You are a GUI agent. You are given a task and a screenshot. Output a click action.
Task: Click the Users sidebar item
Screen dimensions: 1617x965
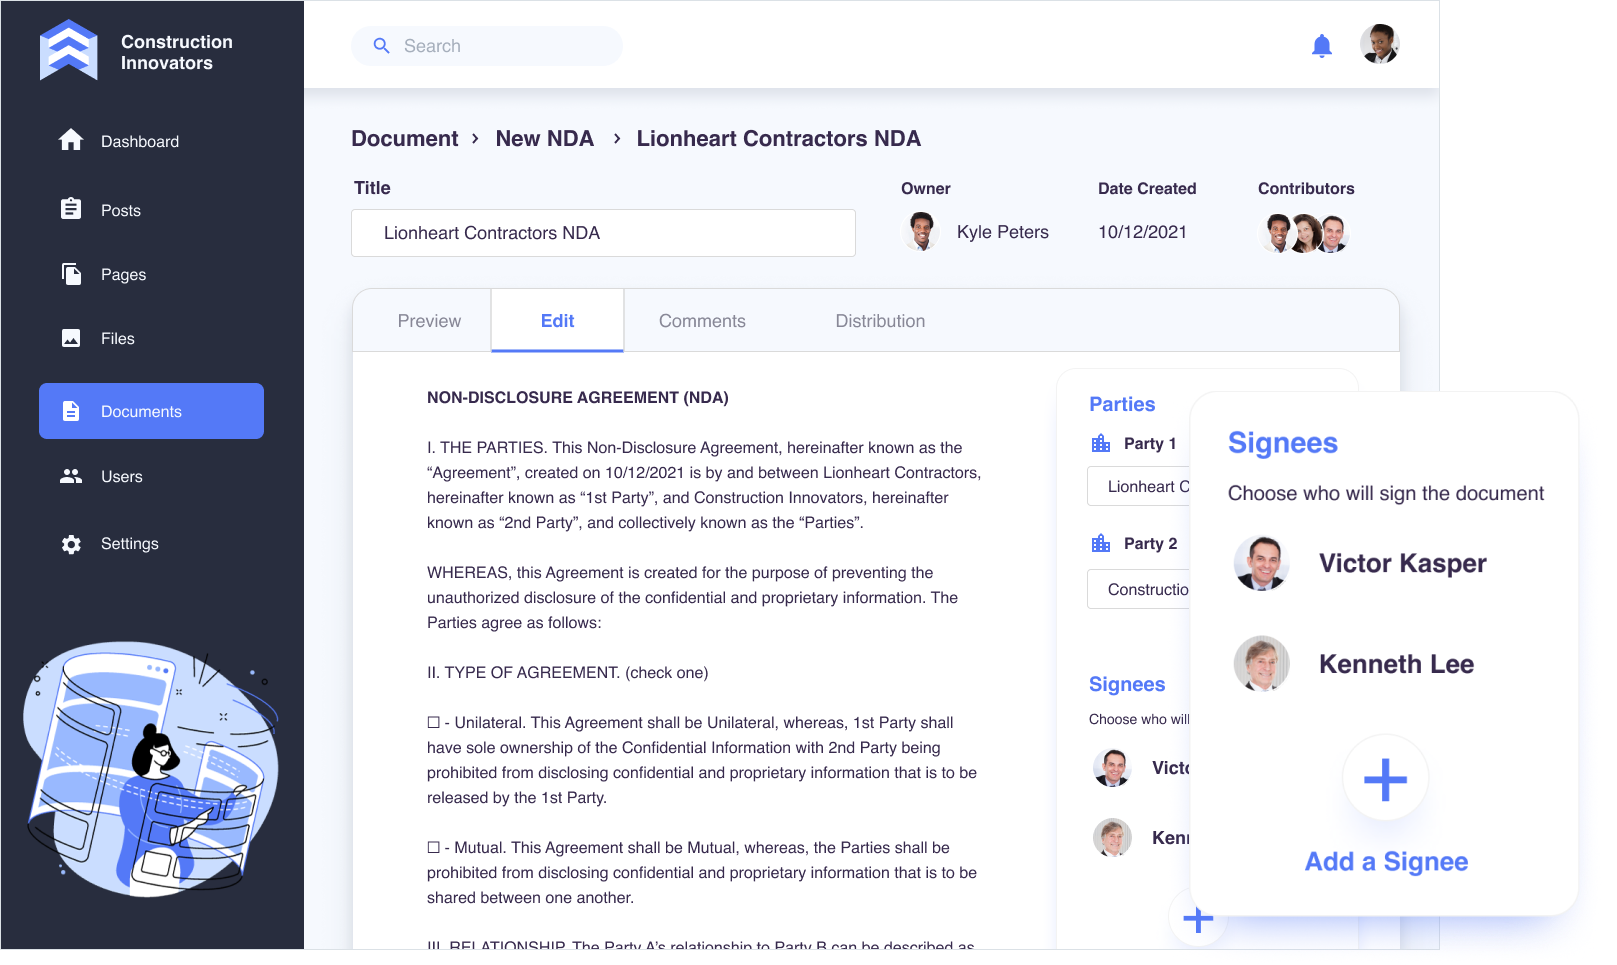click(x=121, y=477)
